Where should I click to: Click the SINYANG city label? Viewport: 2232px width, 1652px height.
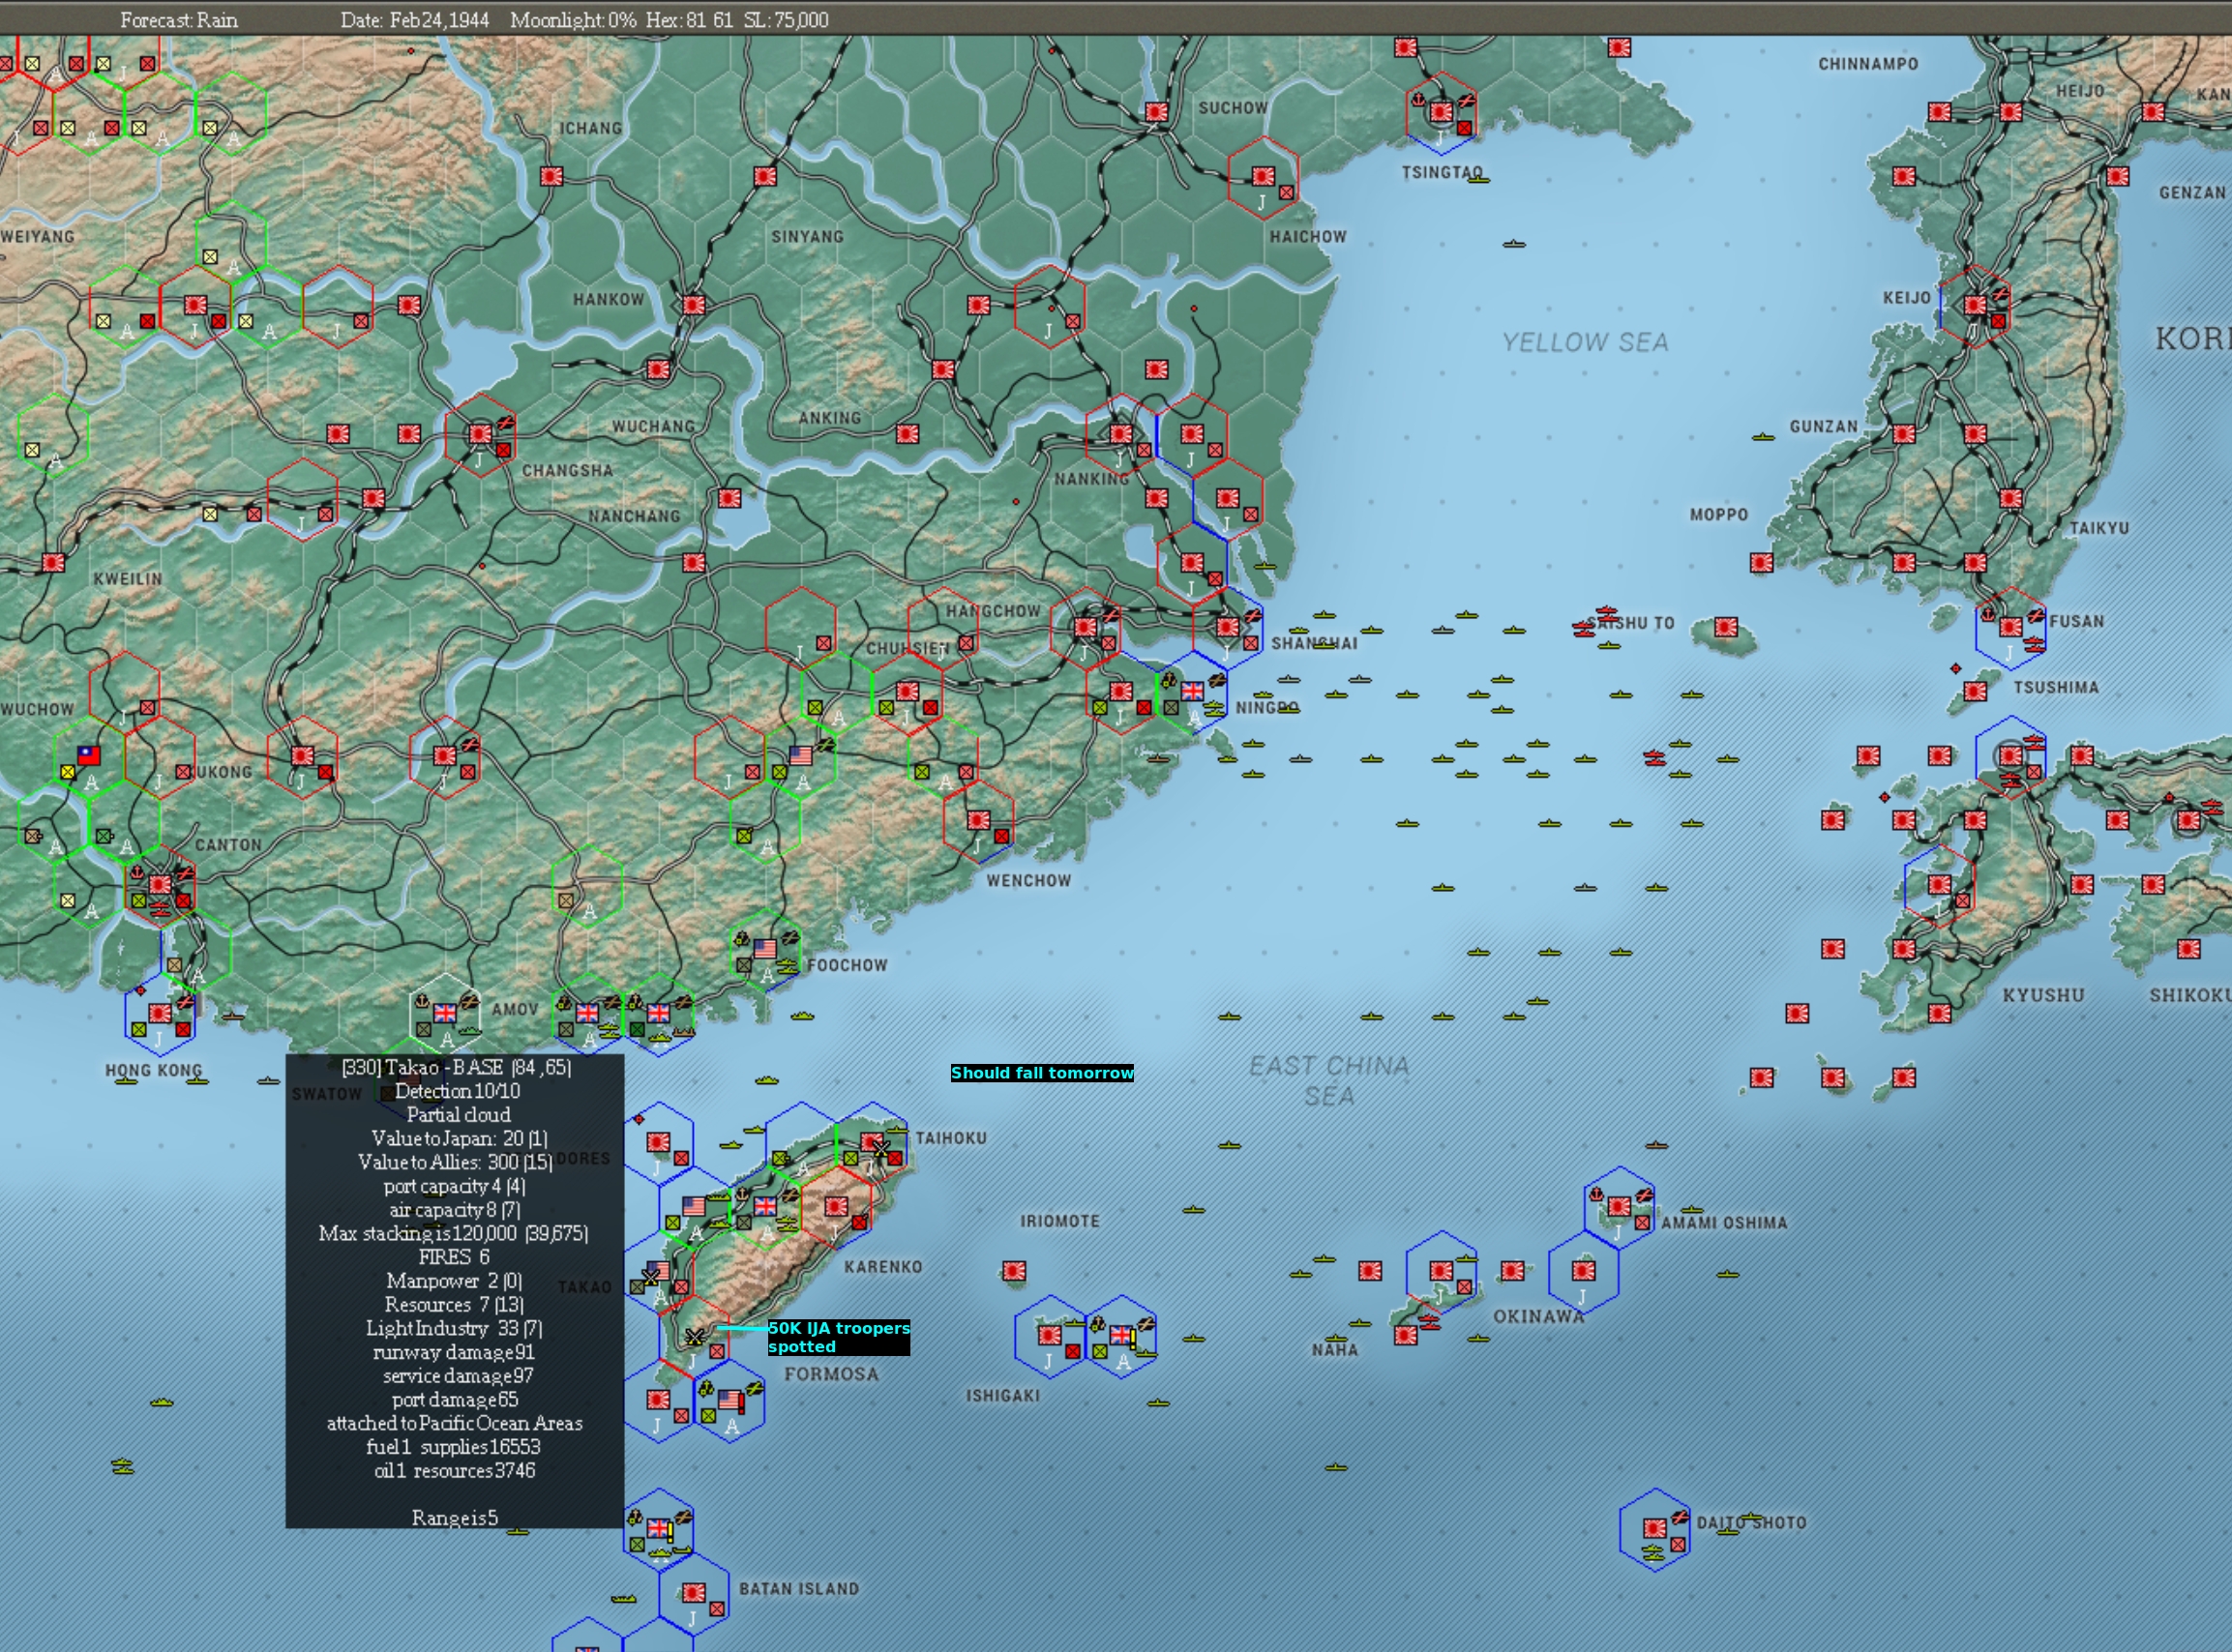pyautogui.click(x=807, y=237)
